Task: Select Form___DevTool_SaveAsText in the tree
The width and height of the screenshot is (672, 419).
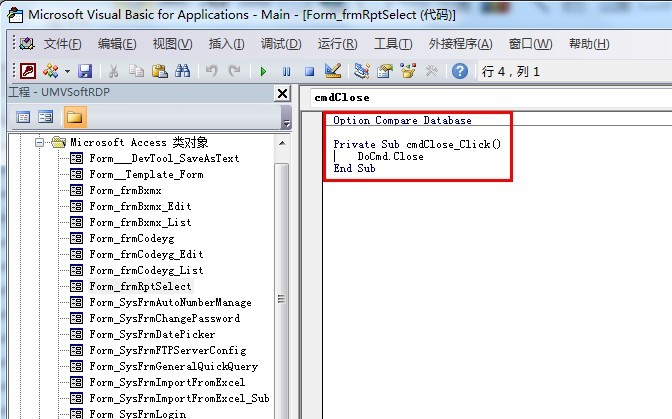Action: point(164,159)
